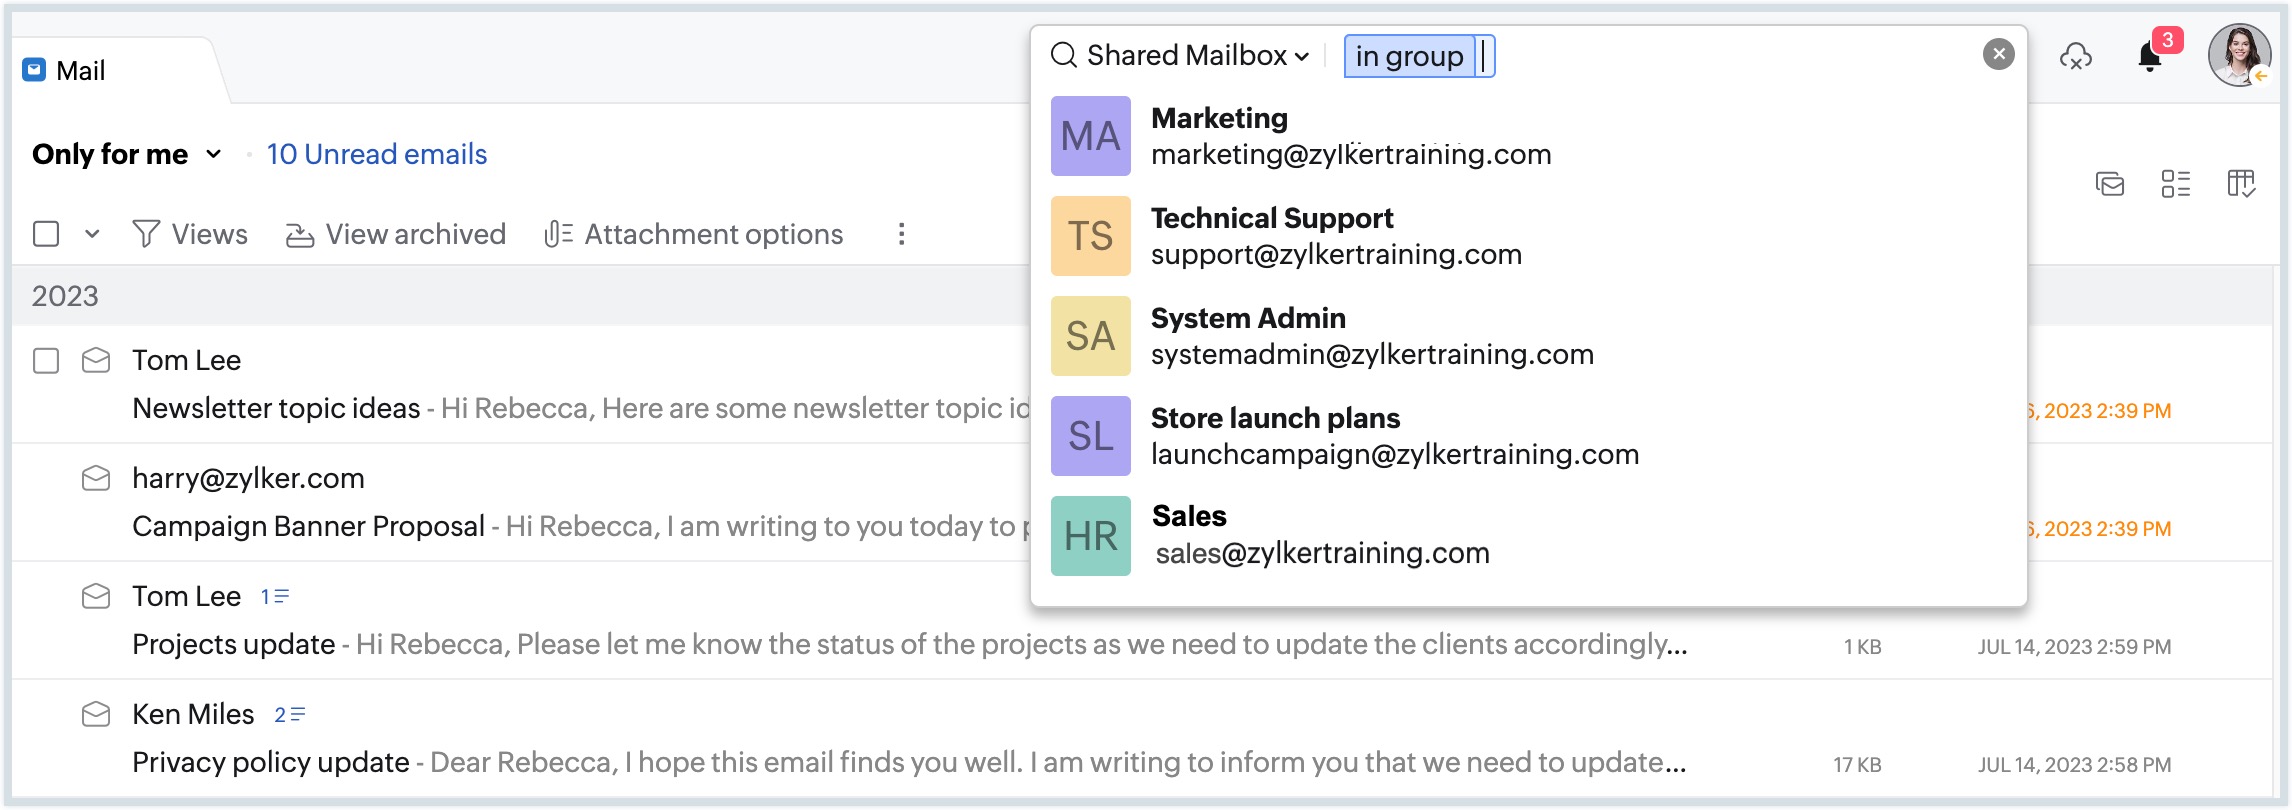Click 17 KB size value
This screenshot has height=810, width=2292.
(x=1857, y=765)
